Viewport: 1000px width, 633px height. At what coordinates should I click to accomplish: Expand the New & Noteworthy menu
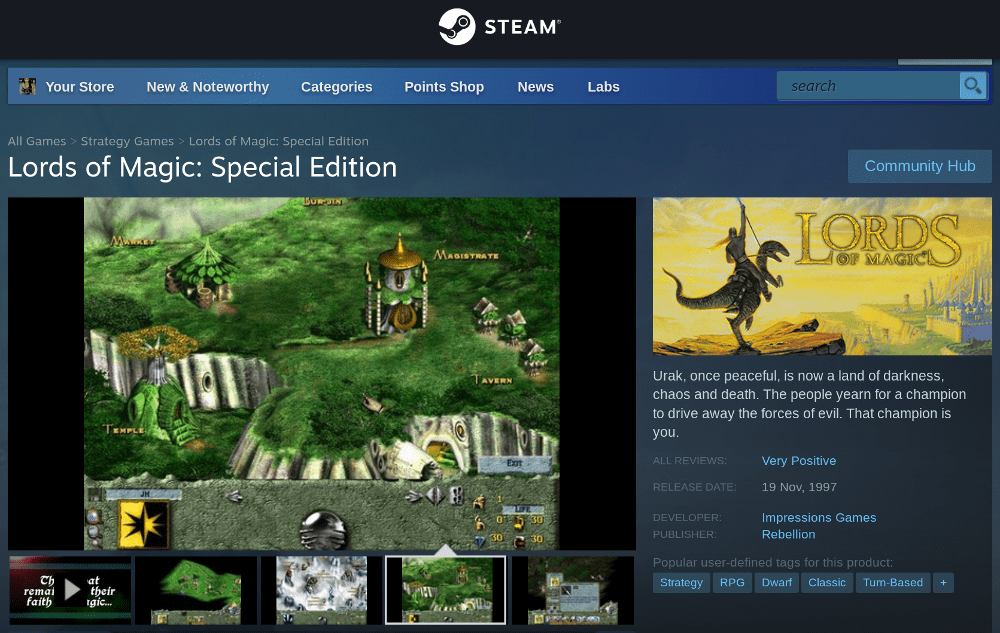[x=208, y=87]
